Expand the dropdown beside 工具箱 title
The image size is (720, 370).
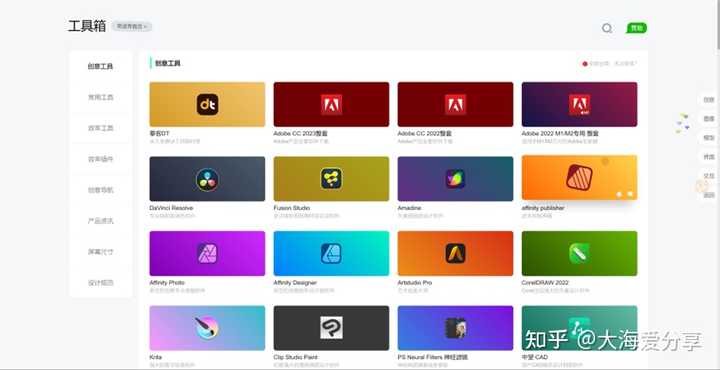coord(132,27)
